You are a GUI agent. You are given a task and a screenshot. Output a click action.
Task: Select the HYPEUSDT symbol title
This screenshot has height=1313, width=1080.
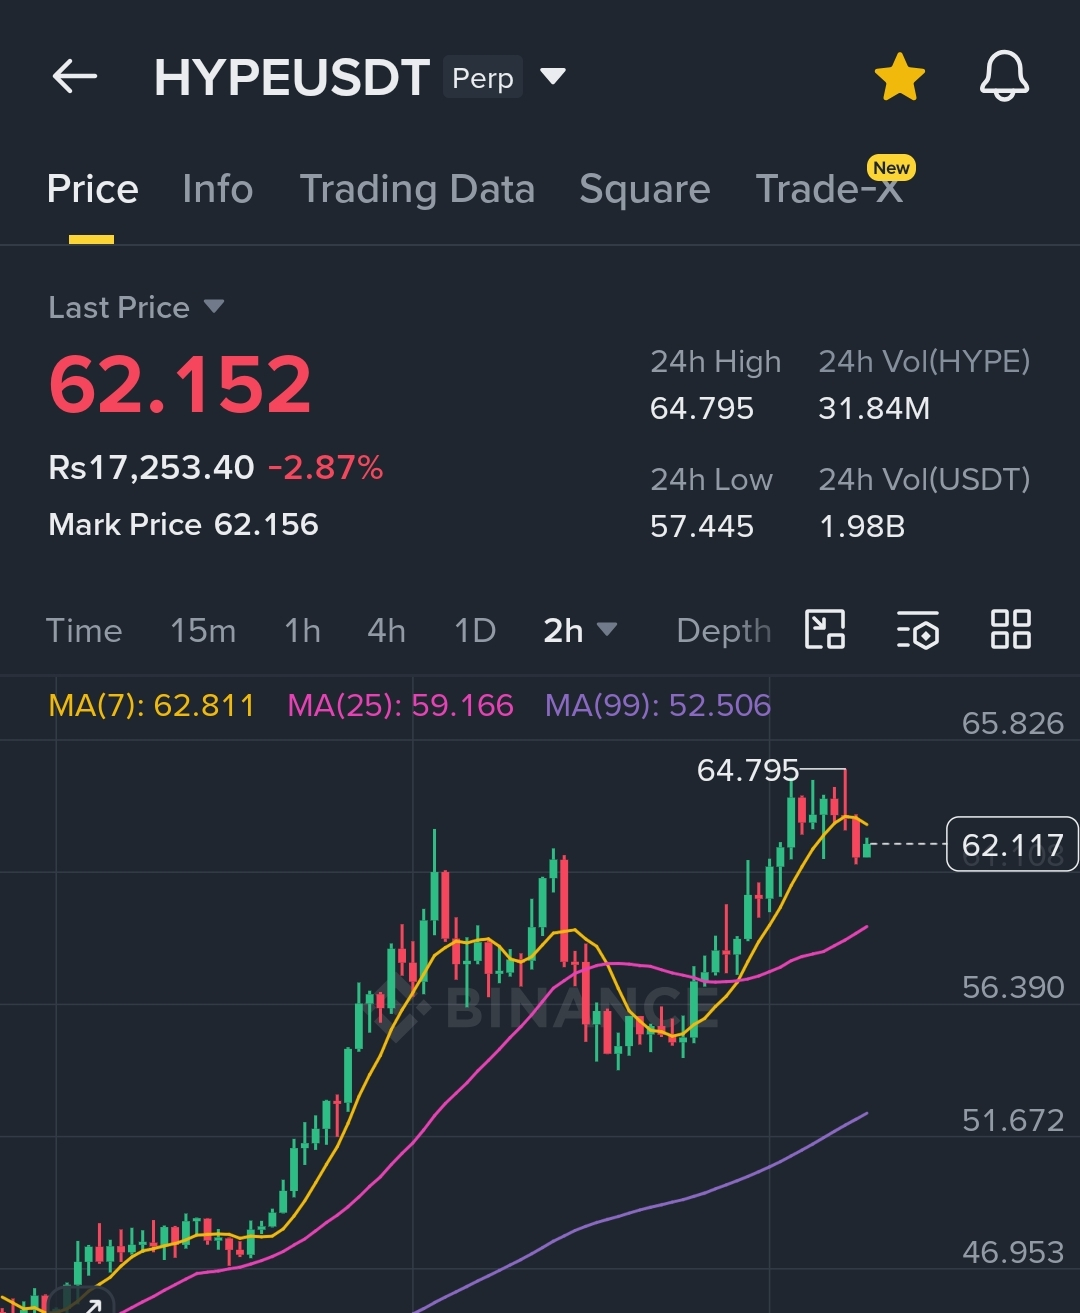(292, 77)
